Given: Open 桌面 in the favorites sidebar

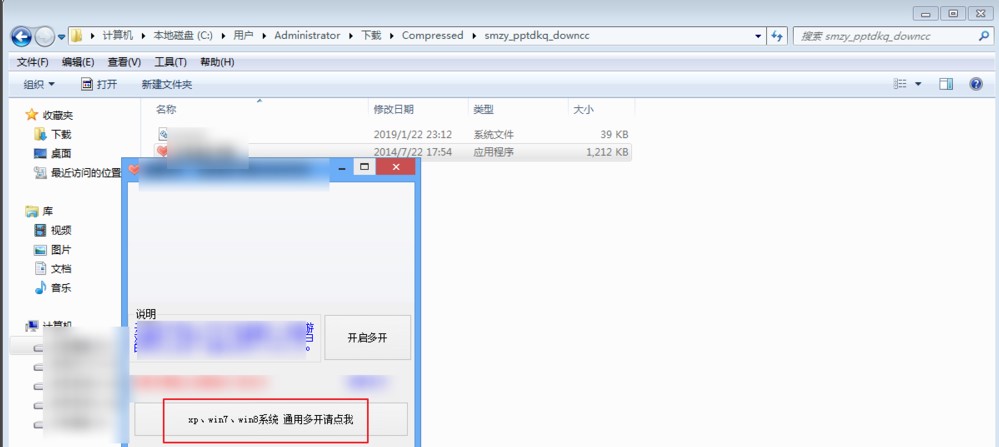Looking at the screenshot, I should (53, 153).
